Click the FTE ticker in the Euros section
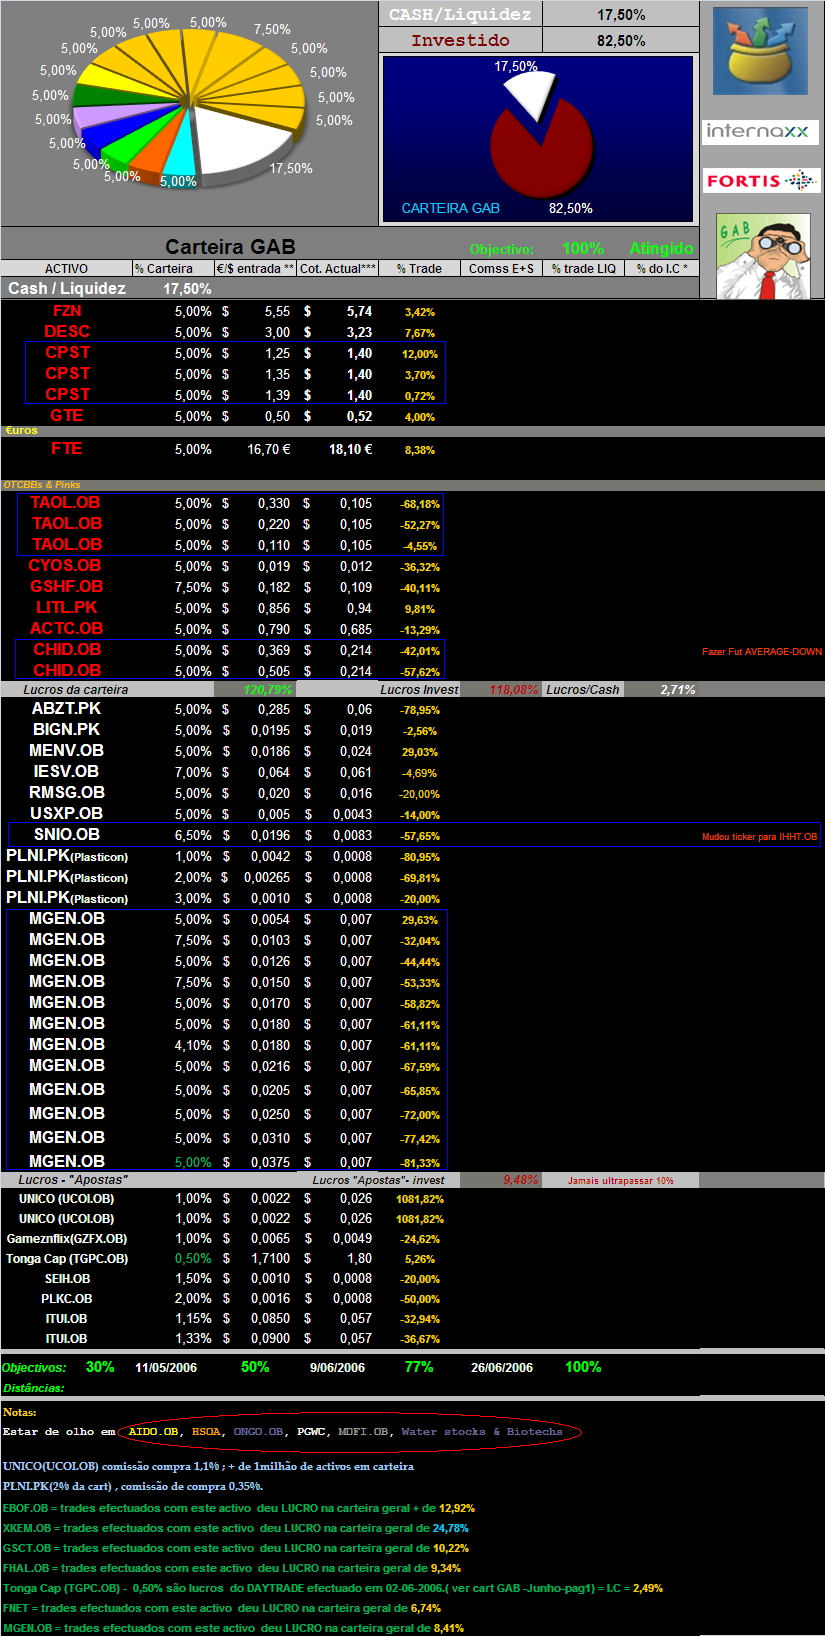This screenshot has height=1636, width=825. [x=67, y=448]
